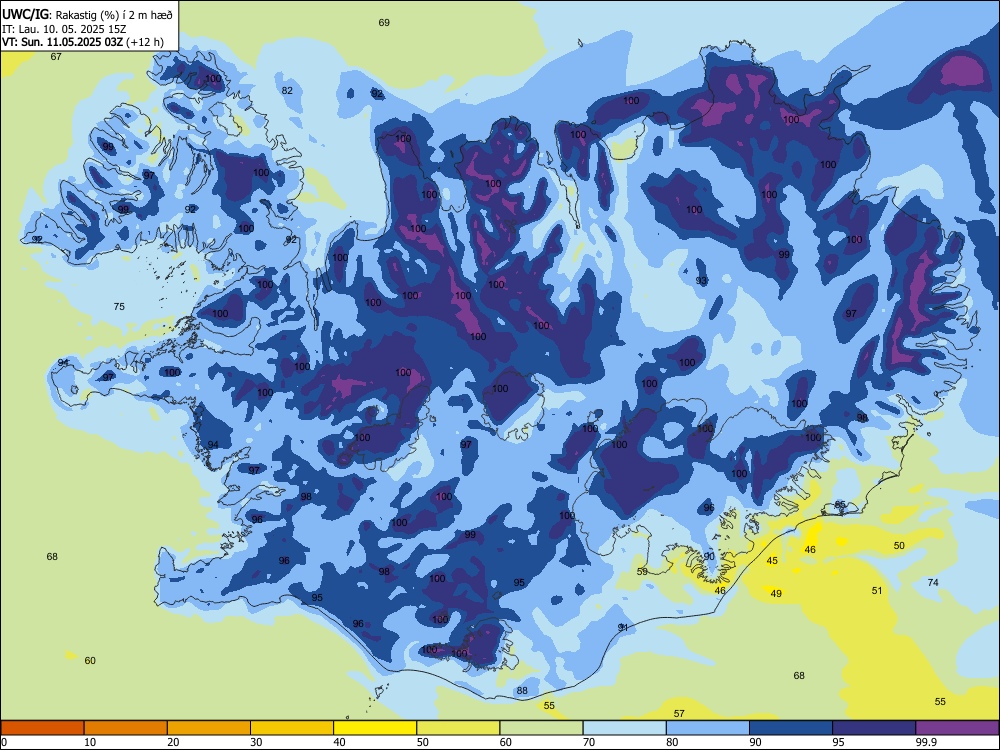The width and height of the screenshot is (1000, 750).
Task: Click the '90' humidity value on the map
Action: (709, 556)
